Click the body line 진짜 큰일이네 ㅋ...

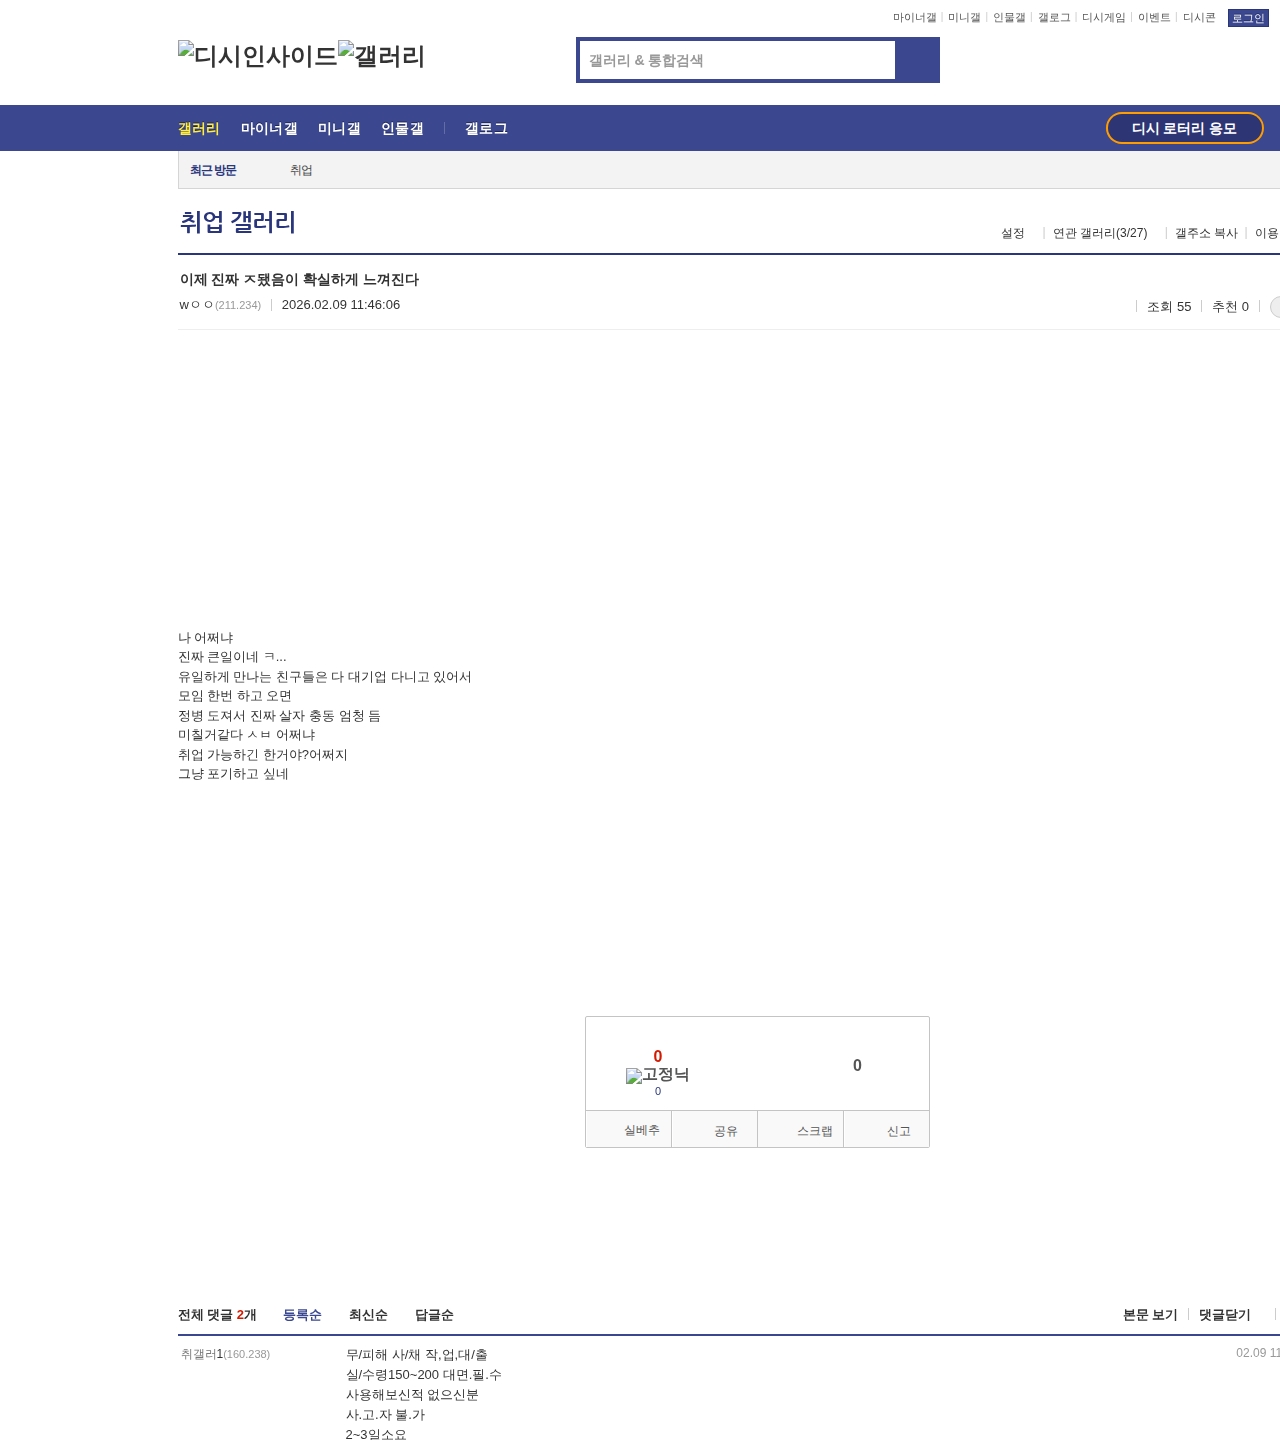coord(232,657)
